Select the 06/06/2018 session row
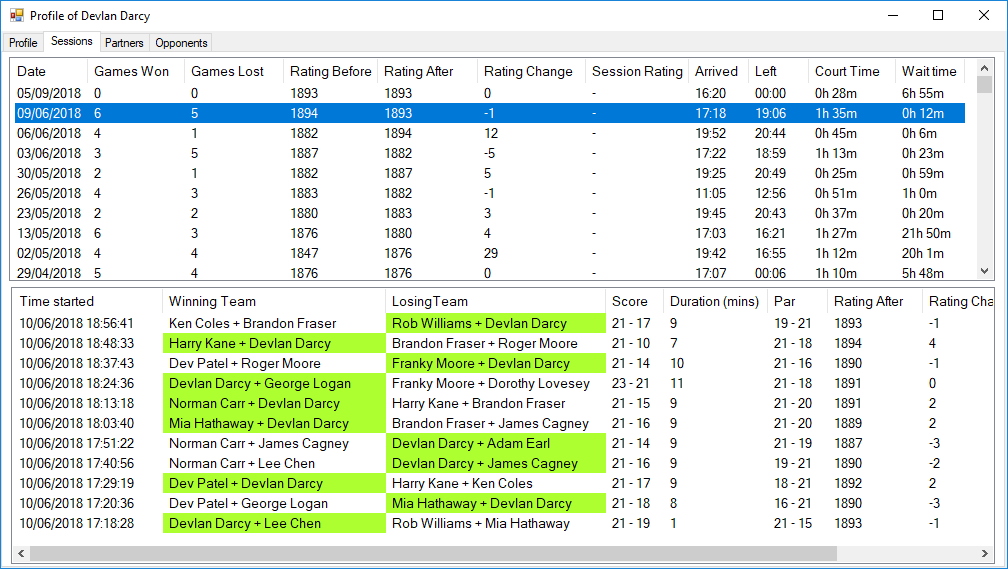1008x569 pixels. pyautogui.click(x=489, y=133)
